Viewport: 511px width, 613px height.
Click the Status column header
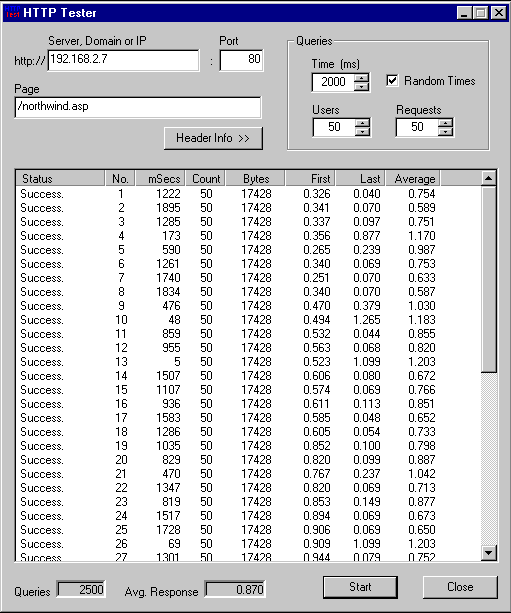click(x=61, y=179)
